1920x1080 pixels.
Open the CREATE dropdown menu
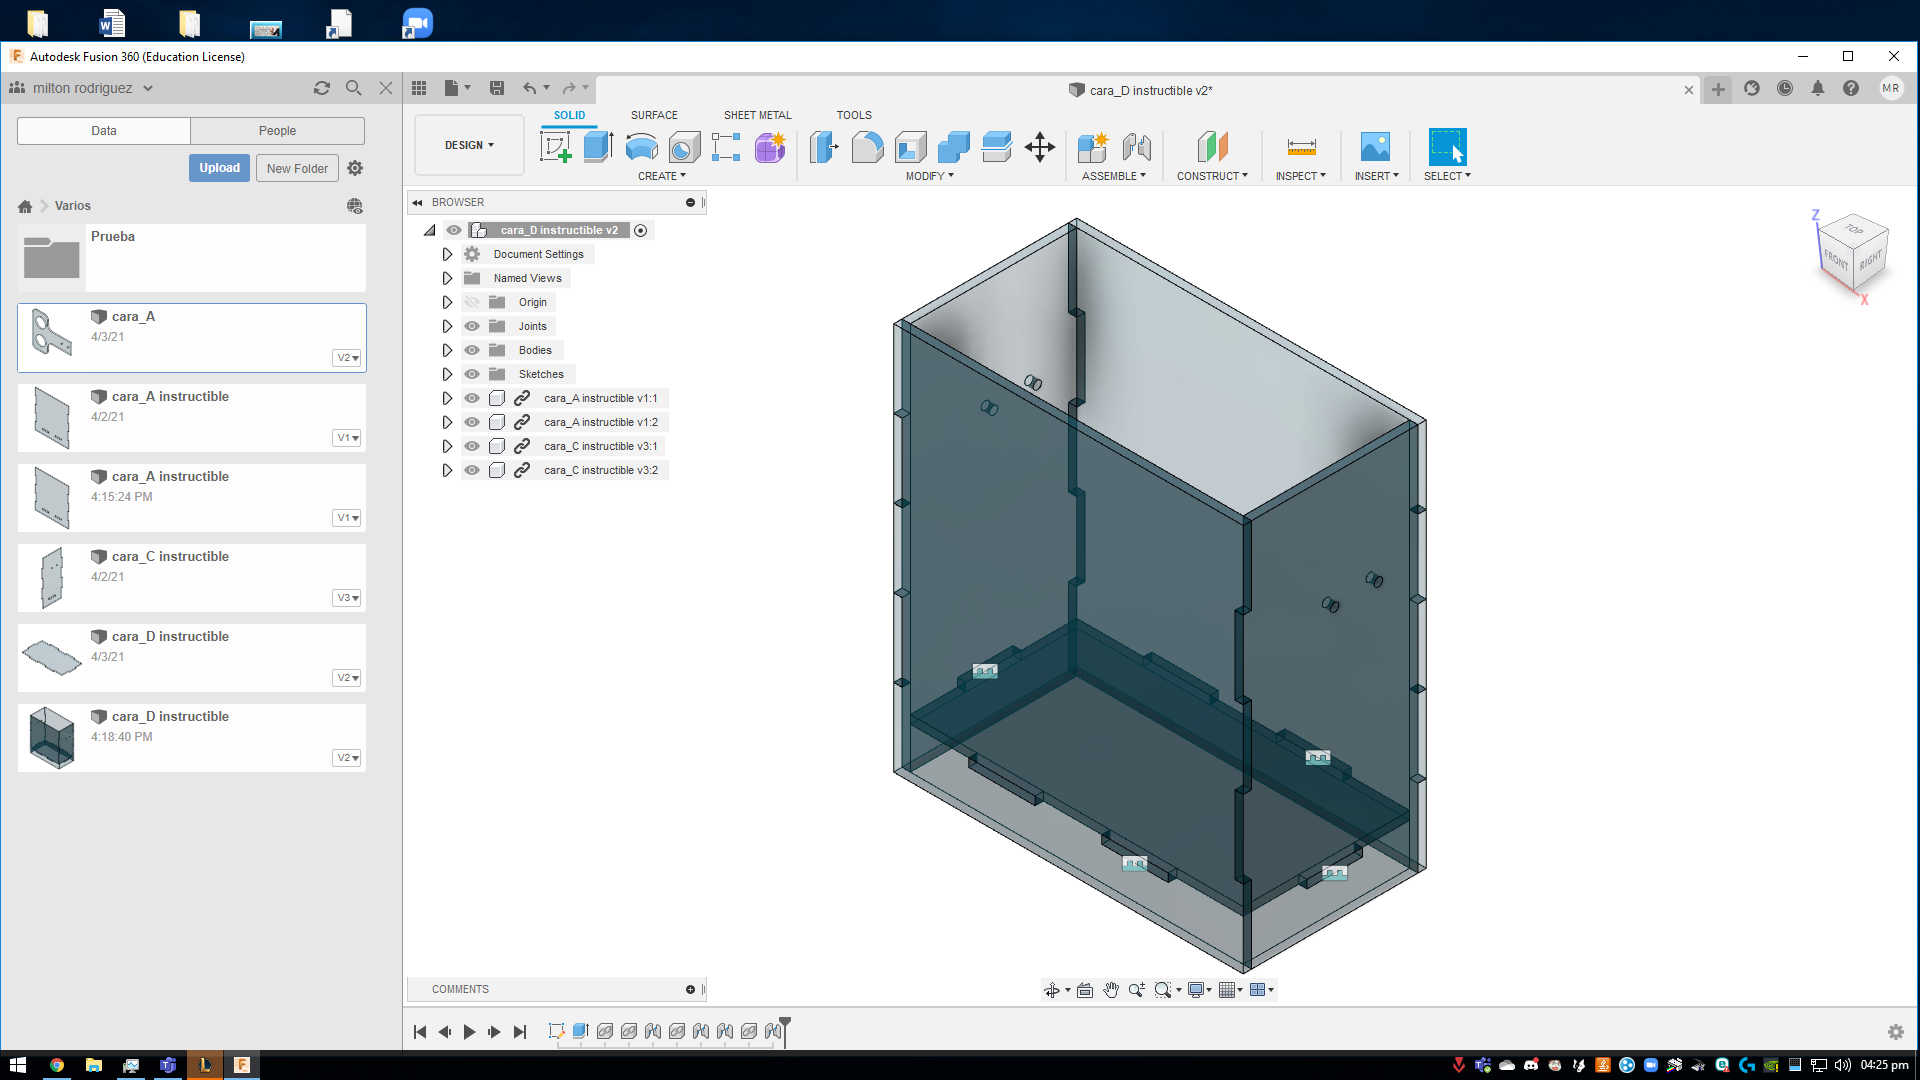662,176
